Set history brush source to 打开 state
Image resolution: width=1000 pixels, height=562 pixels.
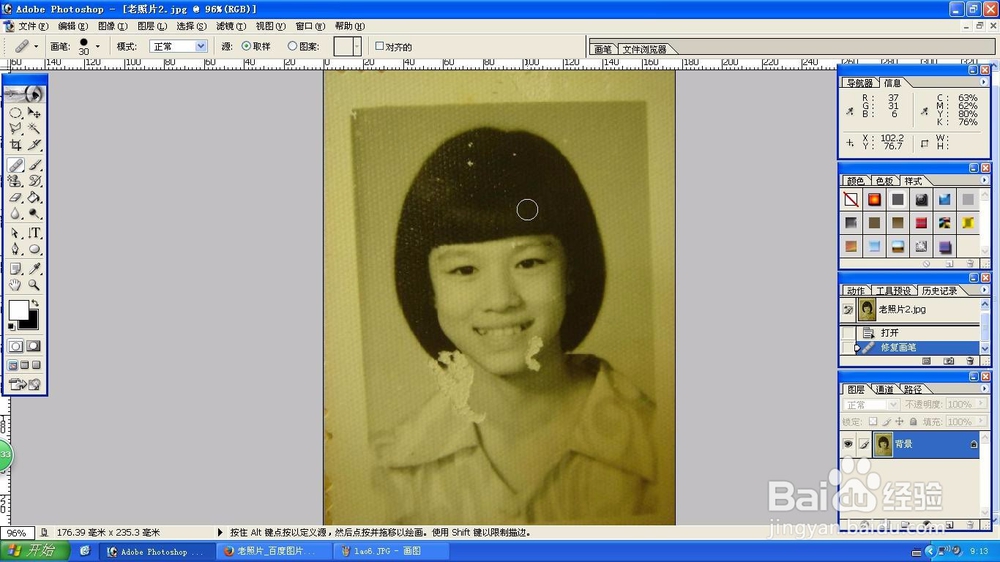click(848, 333)
